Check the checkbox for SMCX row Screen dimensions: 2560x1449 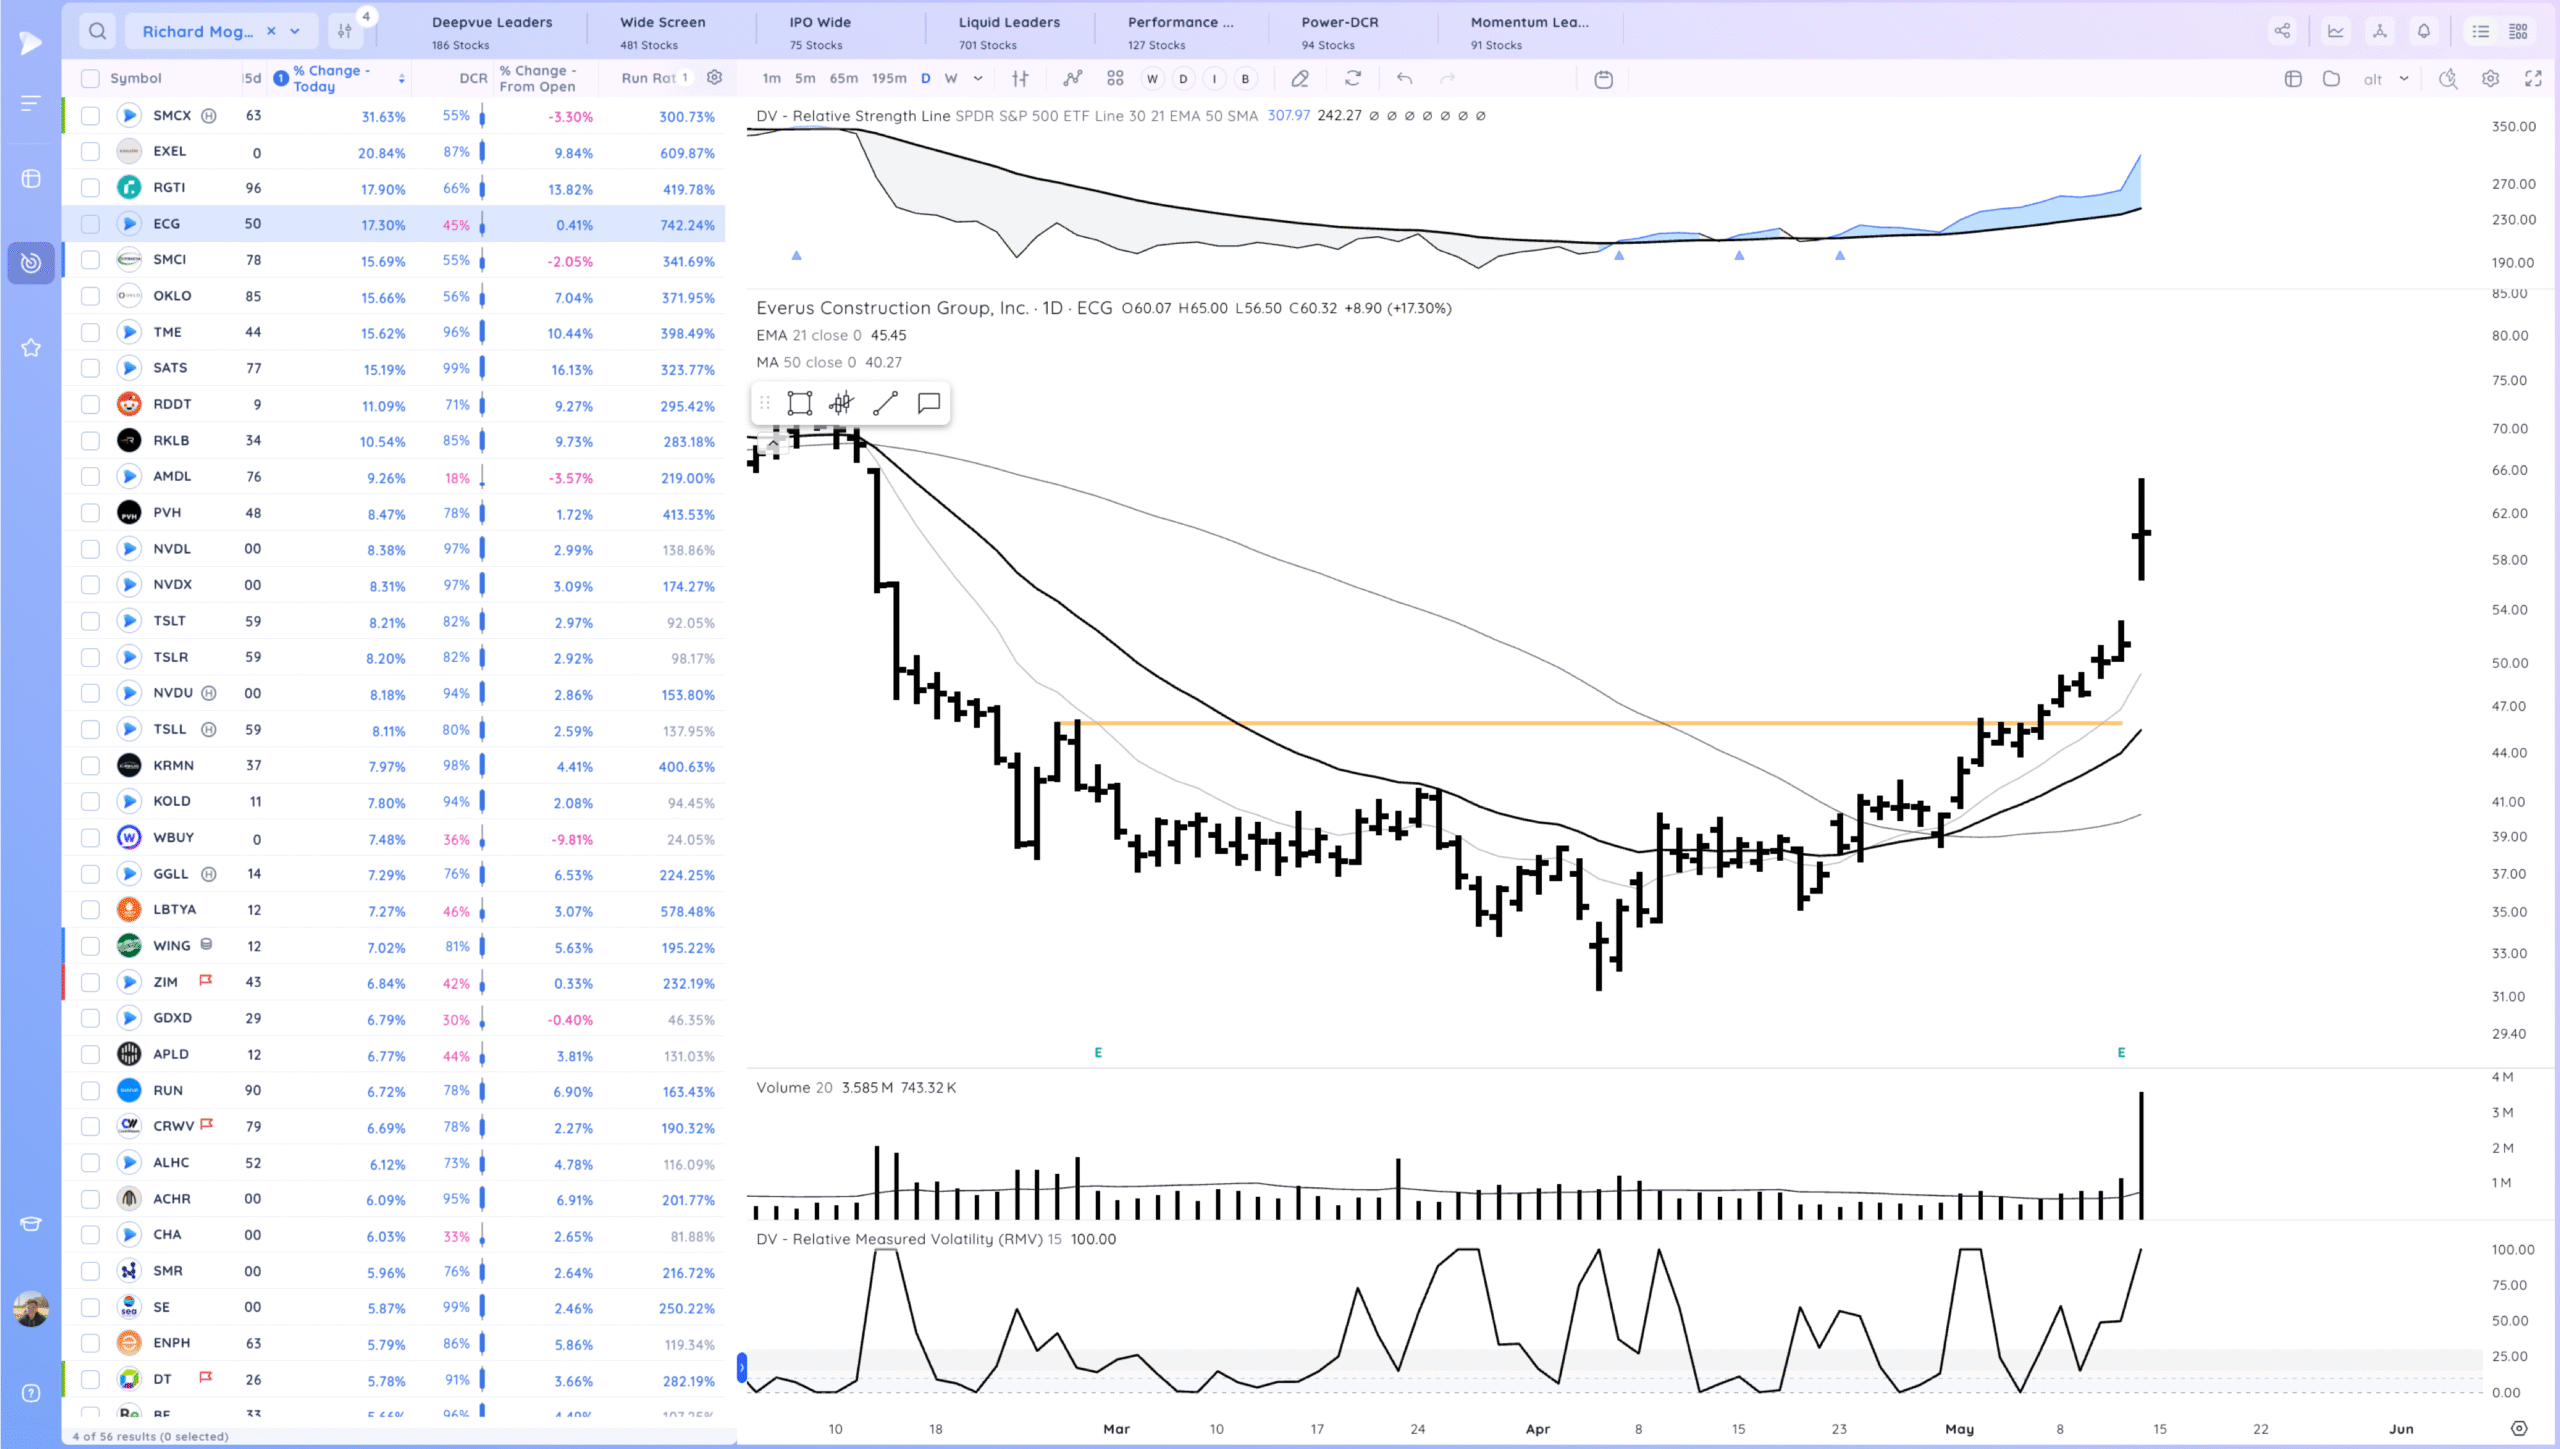[90, 116]
